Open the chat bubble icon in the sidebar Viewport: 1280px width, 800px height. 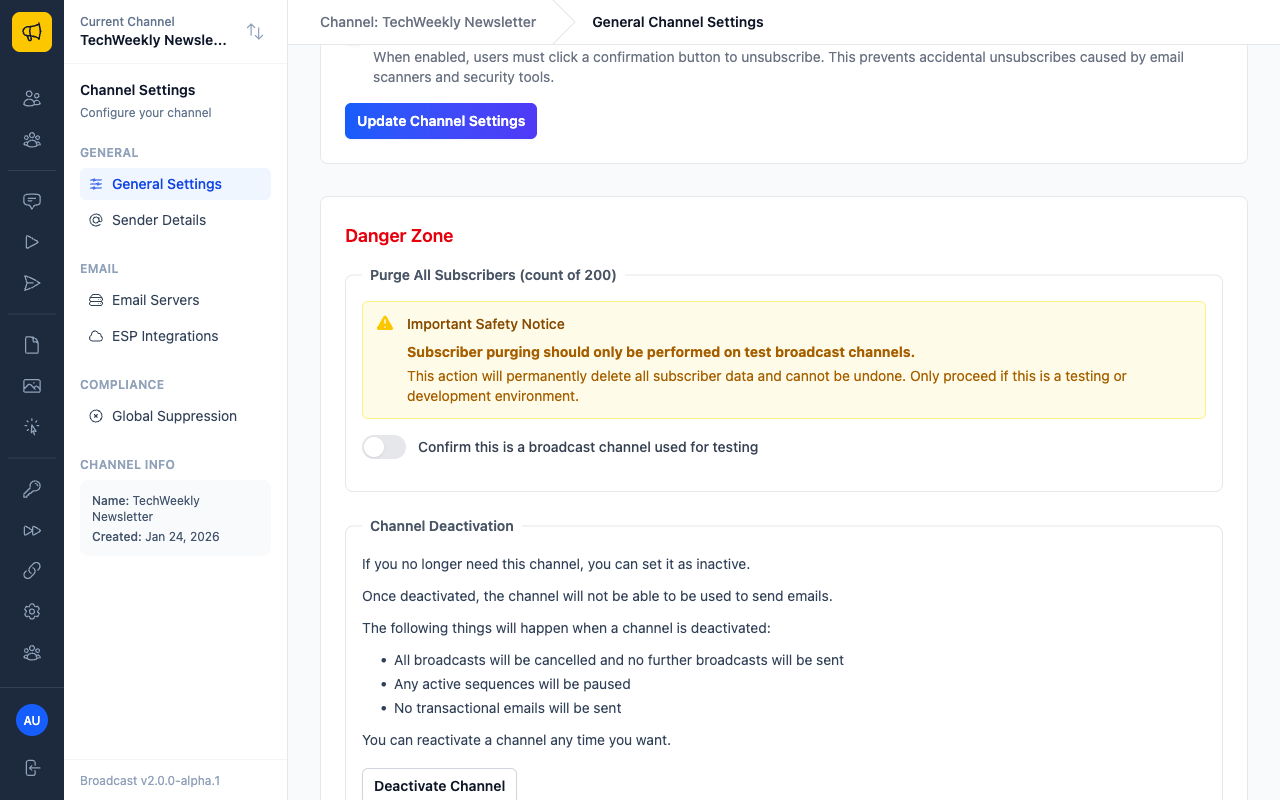pyautogui.click(x=32, y=201)
